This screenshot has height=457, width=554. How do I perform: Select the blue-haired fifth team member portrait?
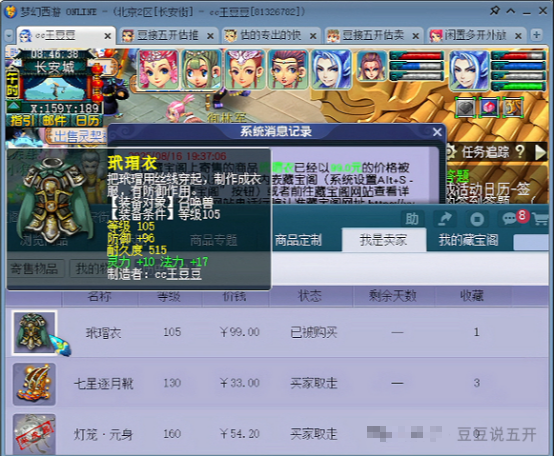point(331,69)
